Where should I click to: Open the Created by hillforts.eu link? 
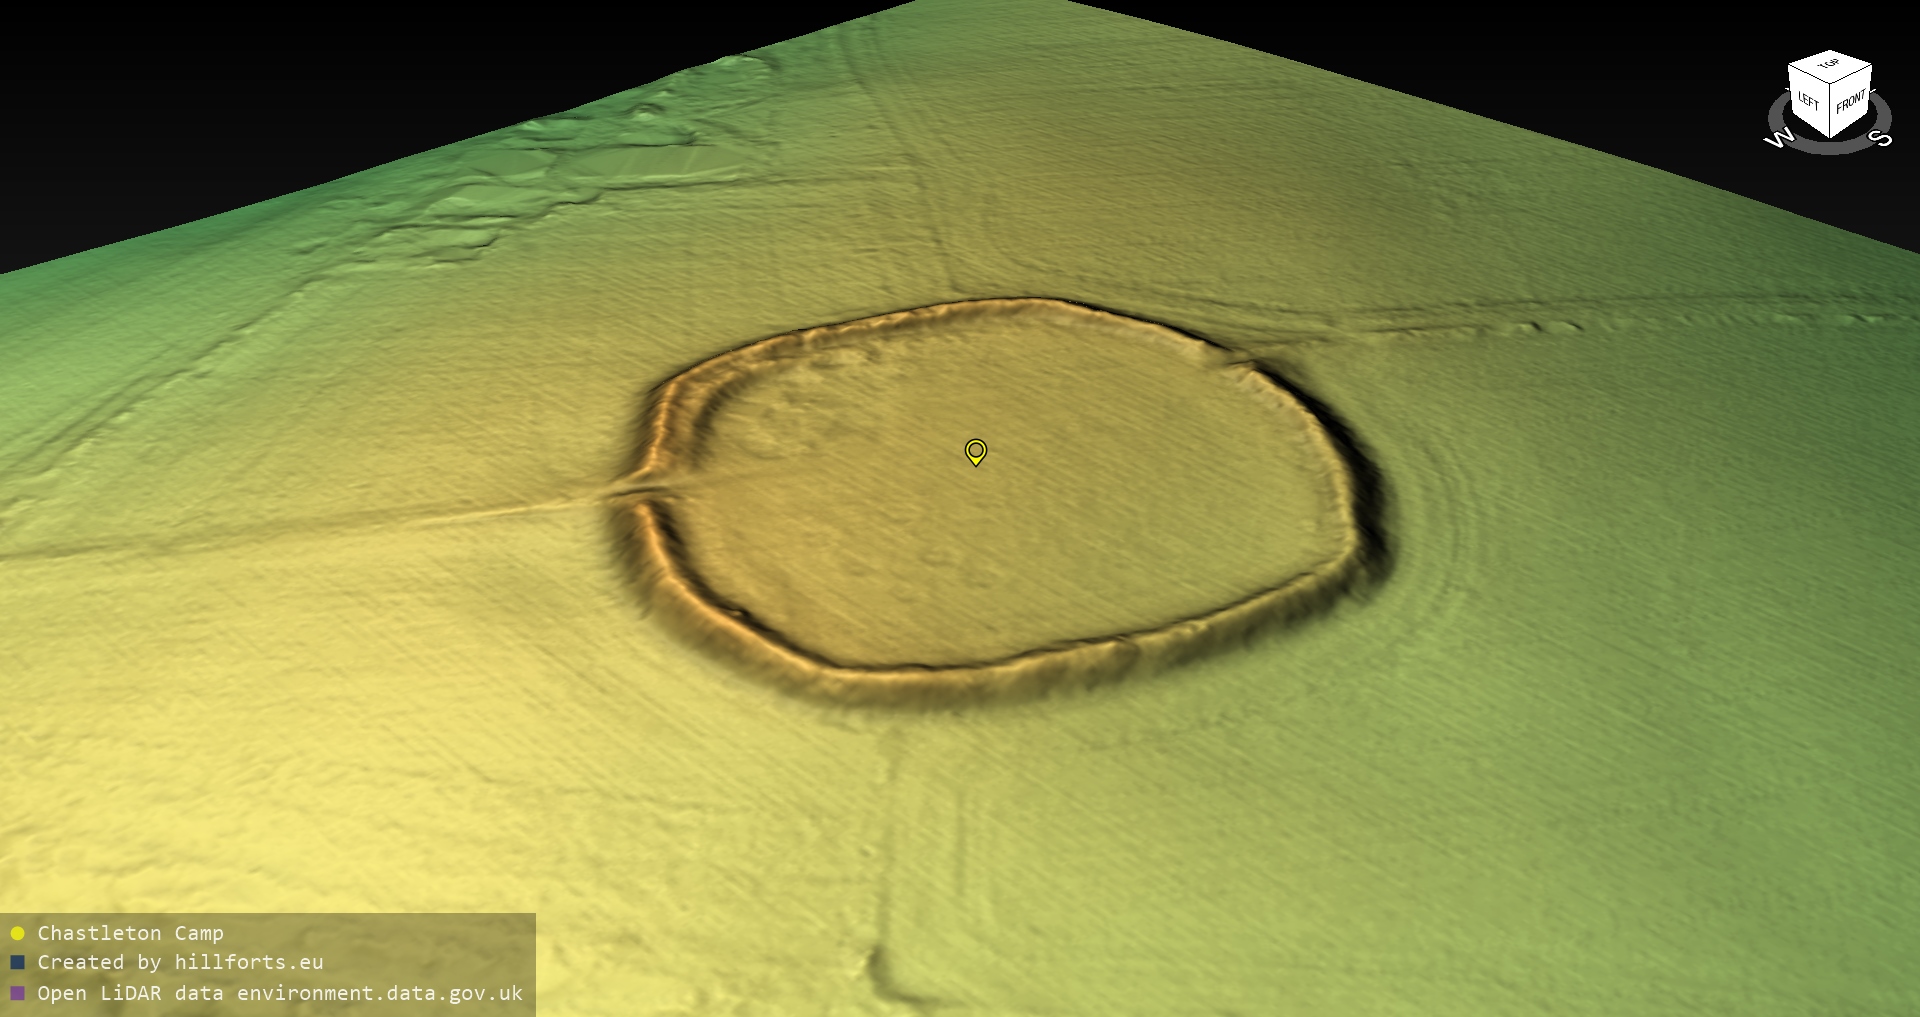coord(180,963)
